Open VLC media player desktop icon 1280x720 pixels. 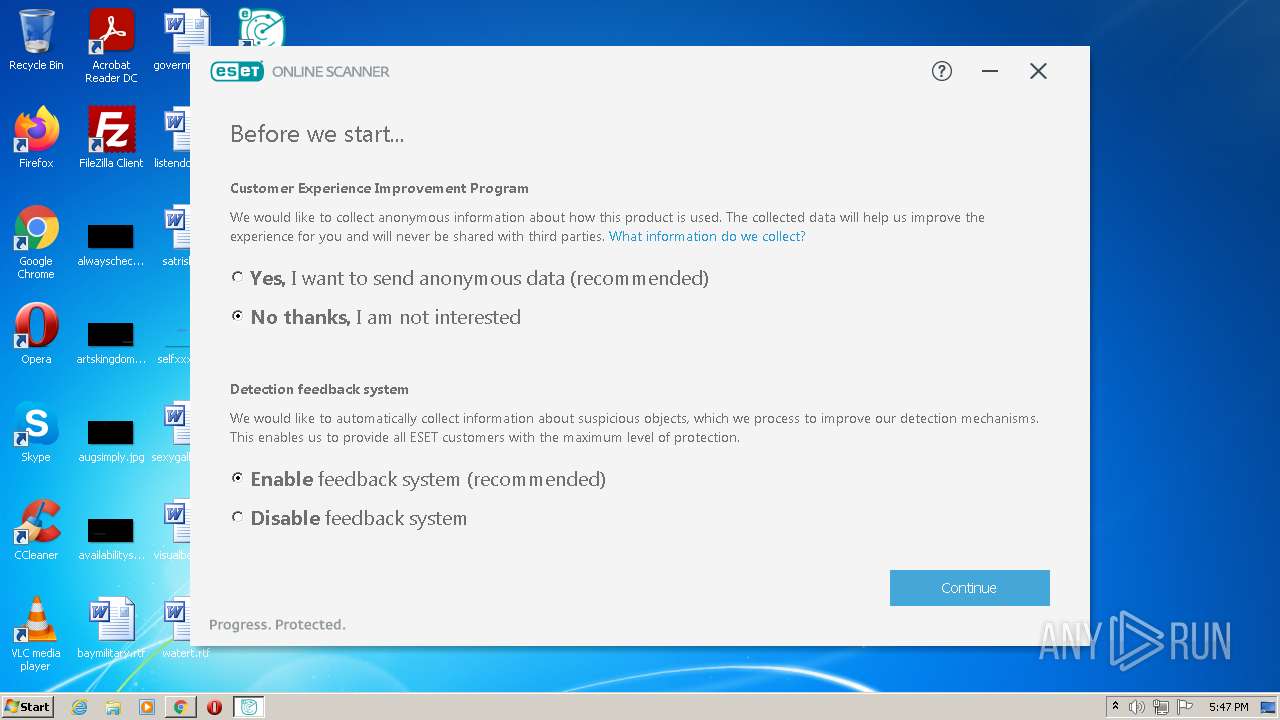coord(36,634)
